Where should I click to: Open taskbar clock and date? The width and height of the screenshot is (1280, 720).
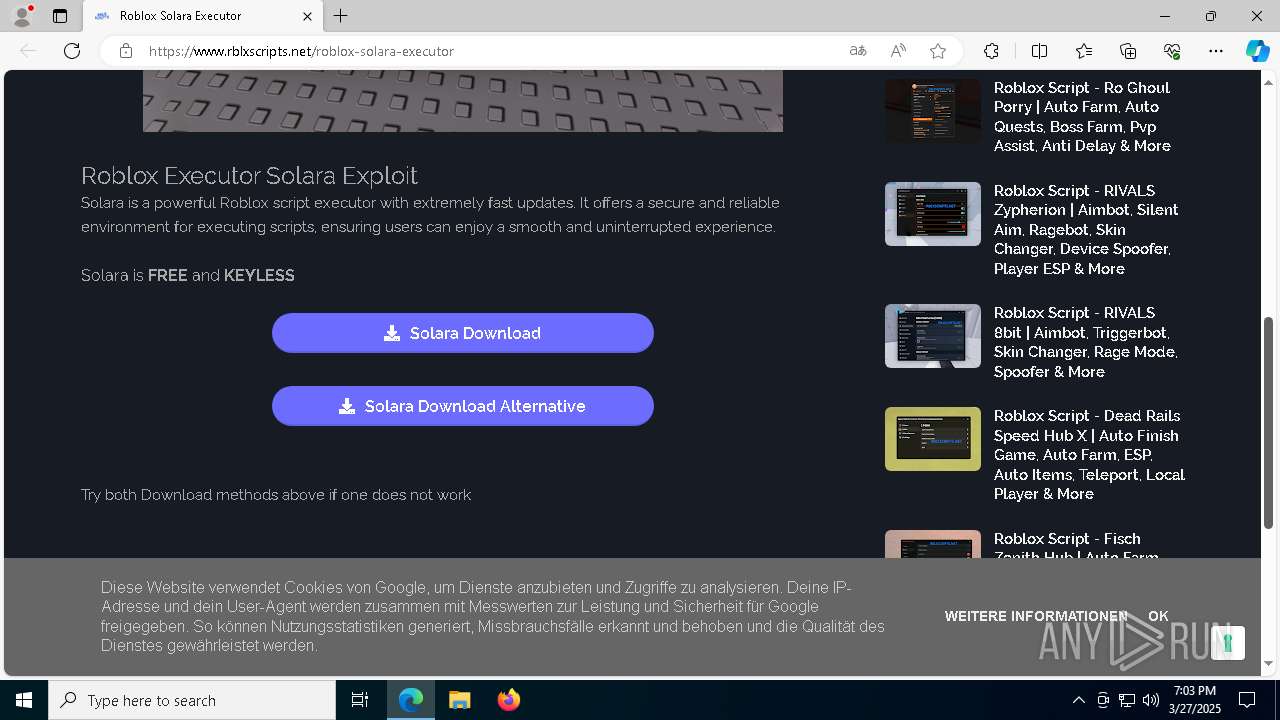(x=1195, y=700)
